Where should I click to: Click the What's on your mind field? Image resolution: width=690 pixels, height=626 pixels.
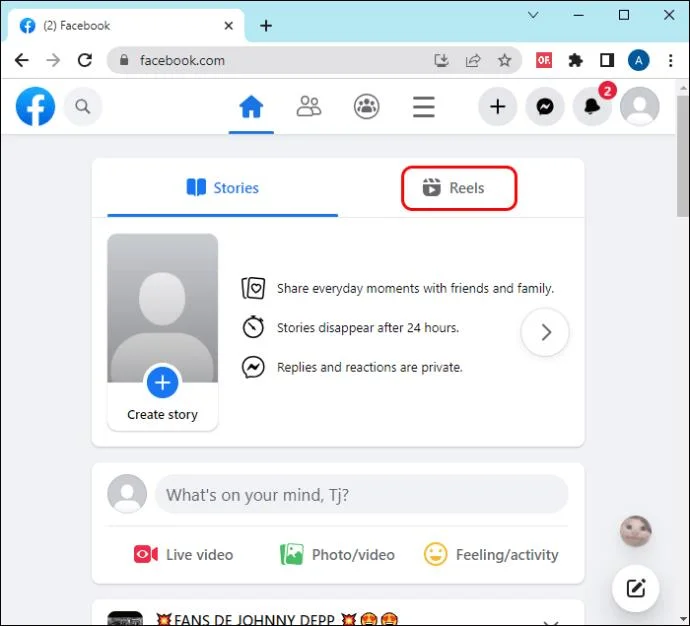(361, 494)
